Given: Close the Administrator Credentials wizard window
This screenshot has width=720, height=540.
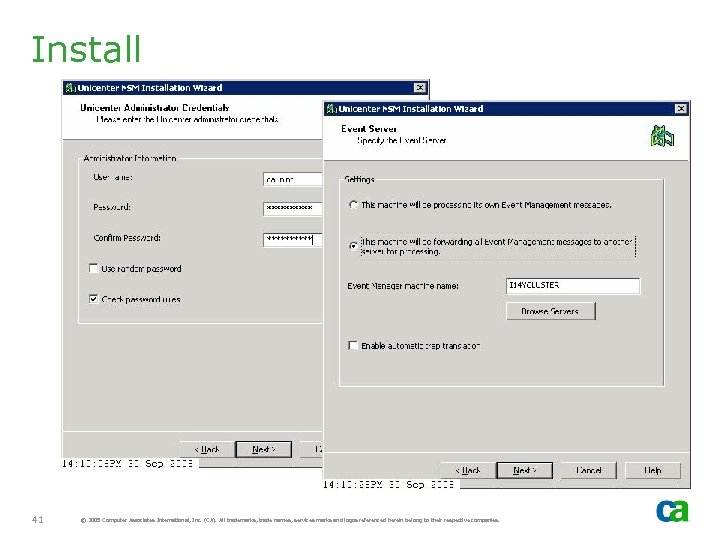Looking at the screenshot, I should (x=419, y=88).
